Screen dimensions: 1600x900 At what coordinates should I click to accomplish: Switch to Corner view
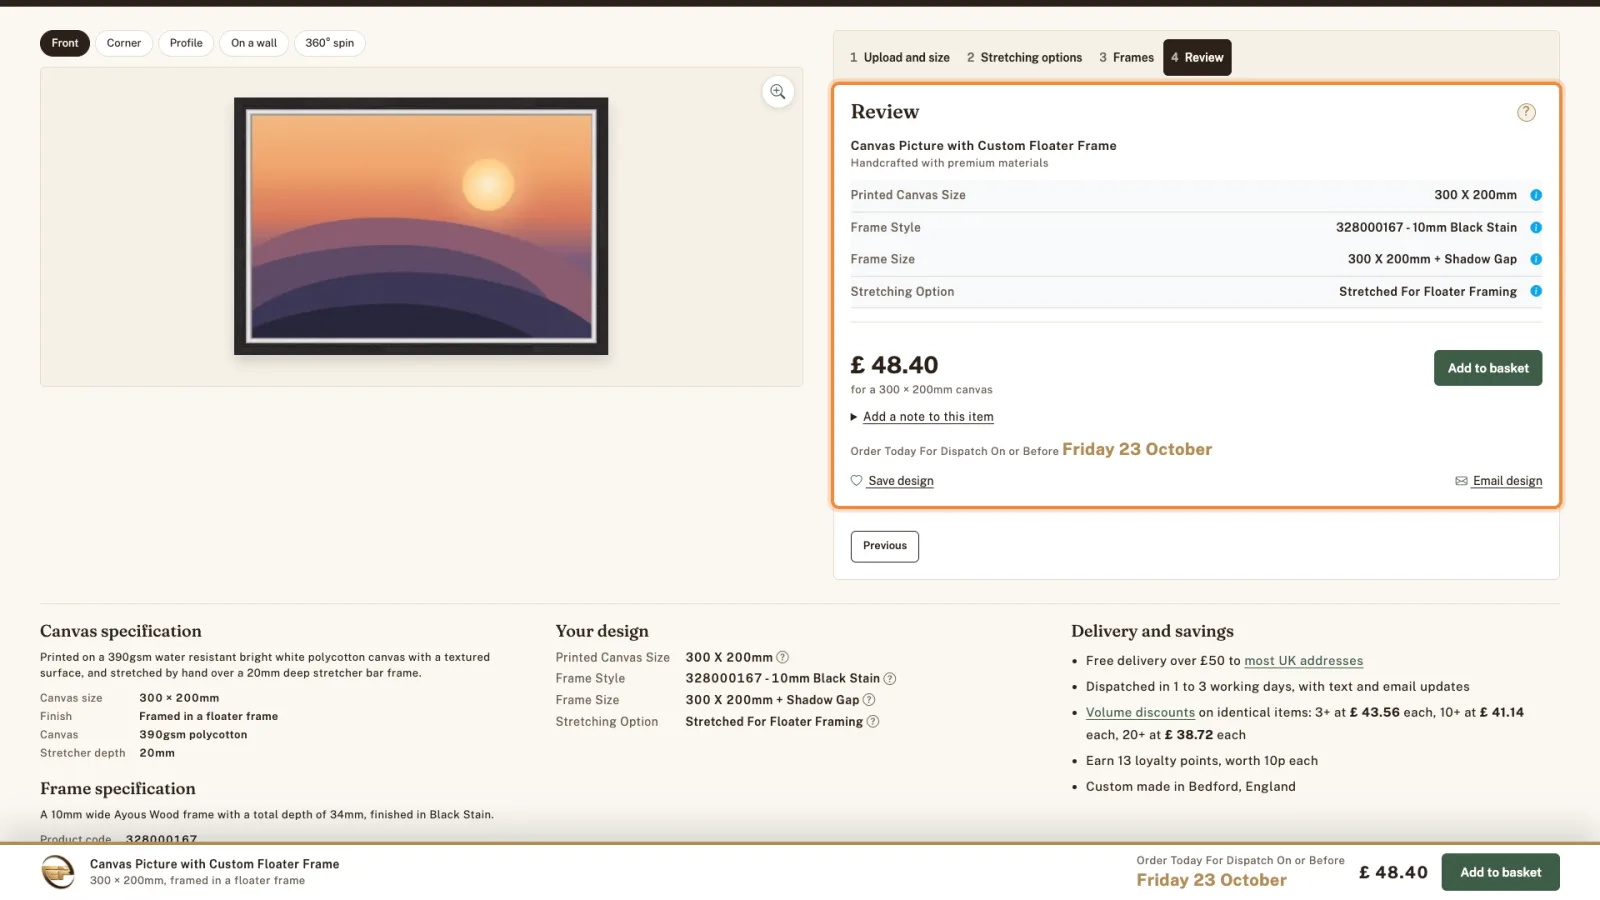[124, 43]
